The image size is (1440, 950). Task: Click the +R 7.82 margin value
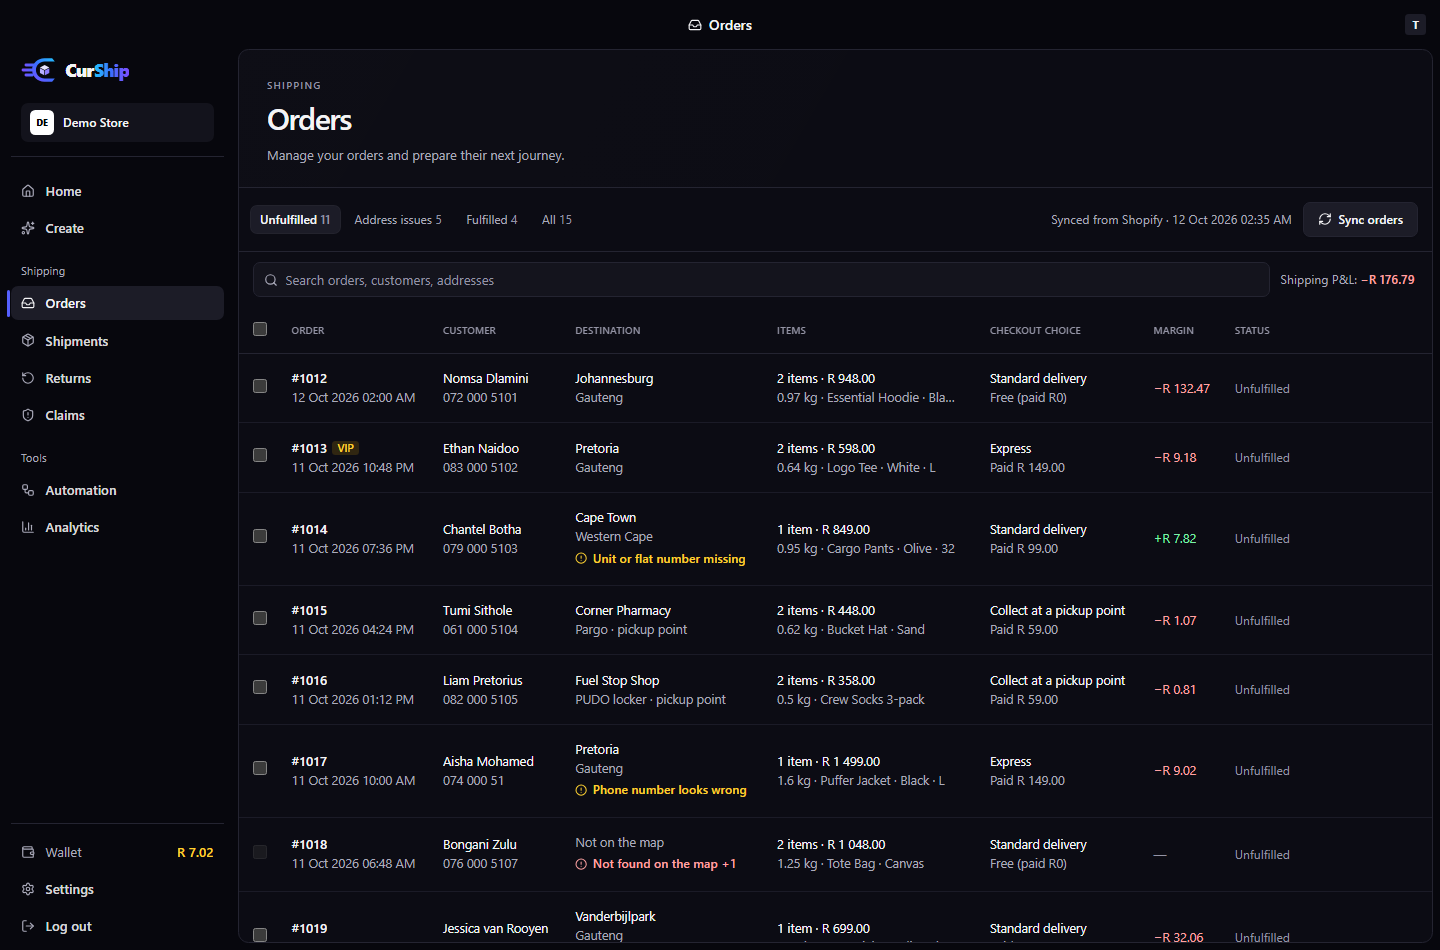pos(1175,538)
